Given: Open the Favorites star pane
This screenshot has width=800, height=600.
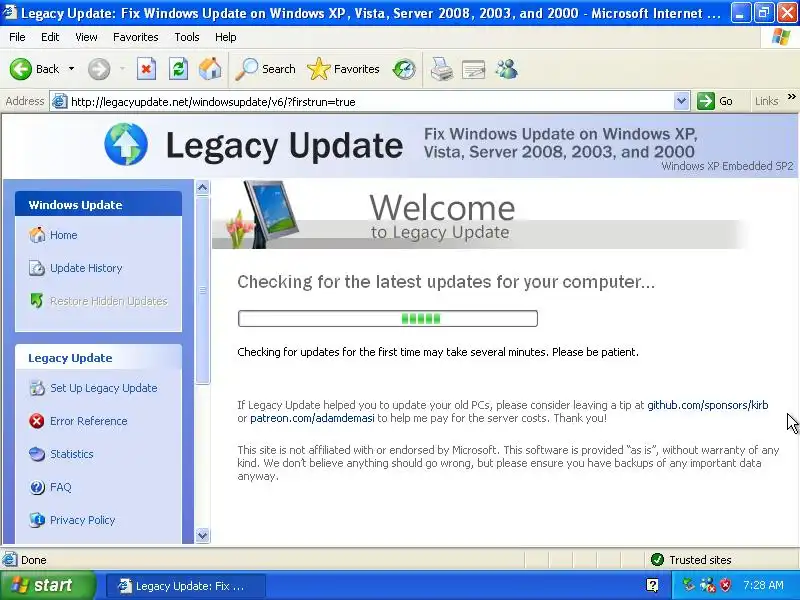Looking at the screenshot, I should (343, 69).
